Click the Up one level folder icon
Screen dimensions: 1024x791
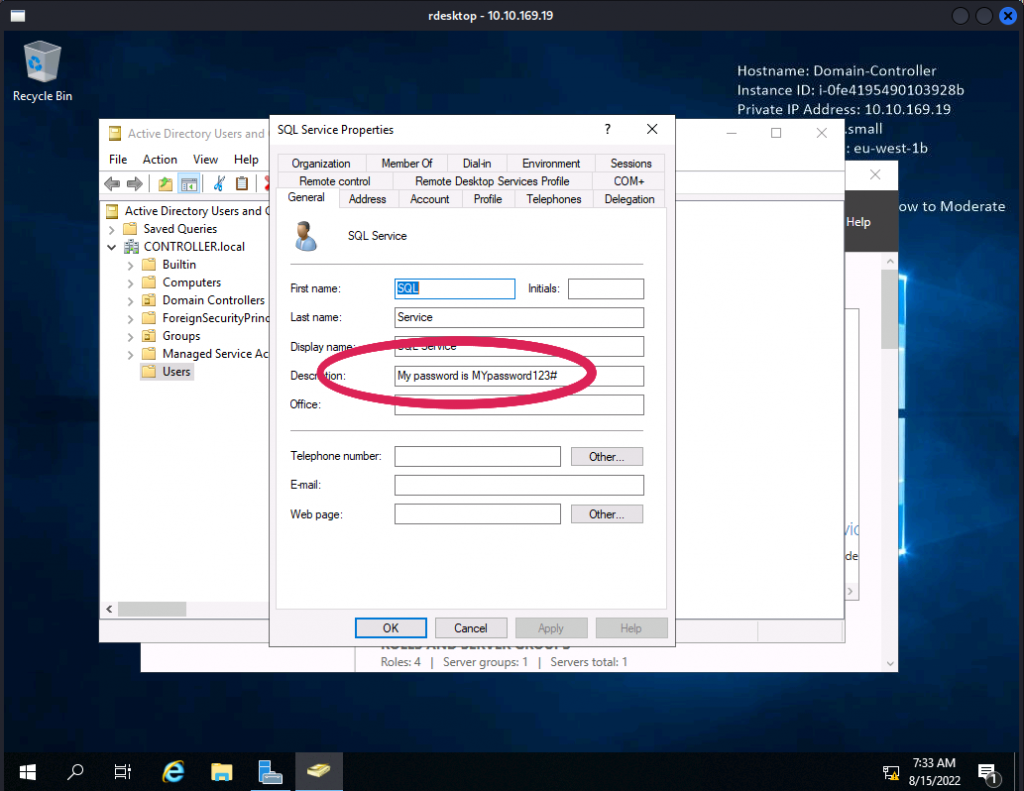(x=165, y=183)
